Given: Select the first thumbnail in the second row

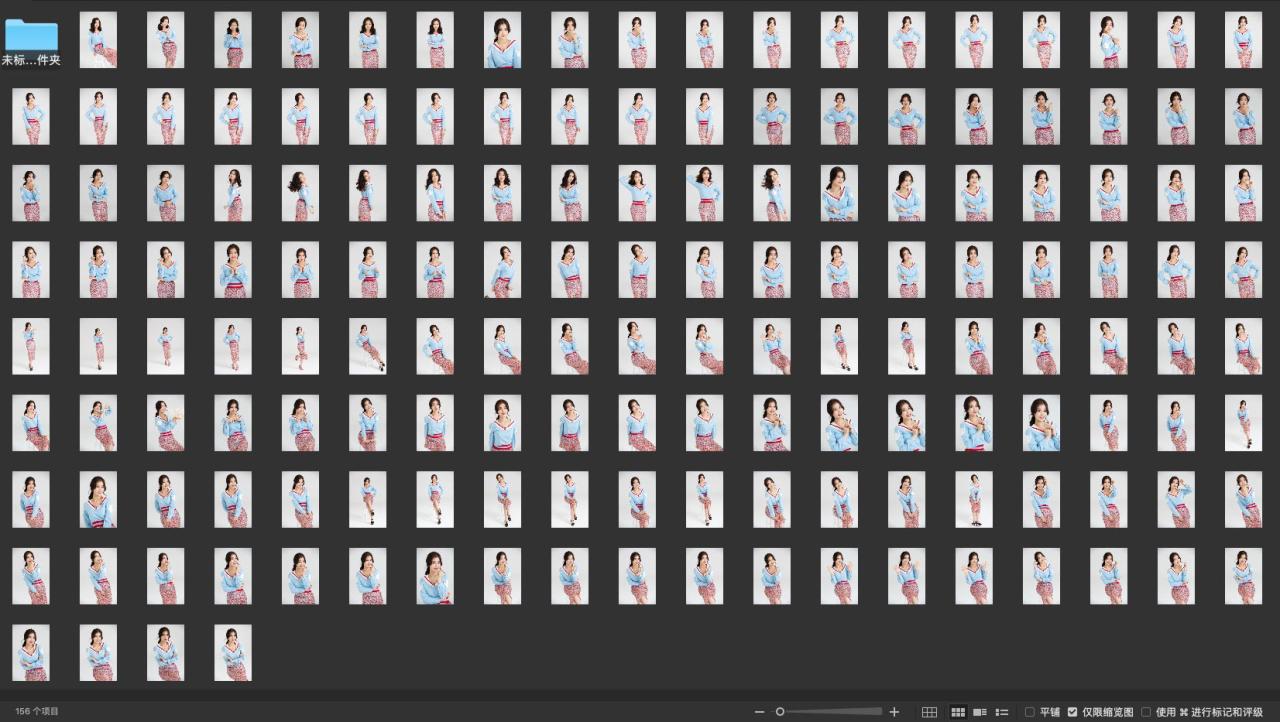Looking at the screenshot, I should pos(31,117).
